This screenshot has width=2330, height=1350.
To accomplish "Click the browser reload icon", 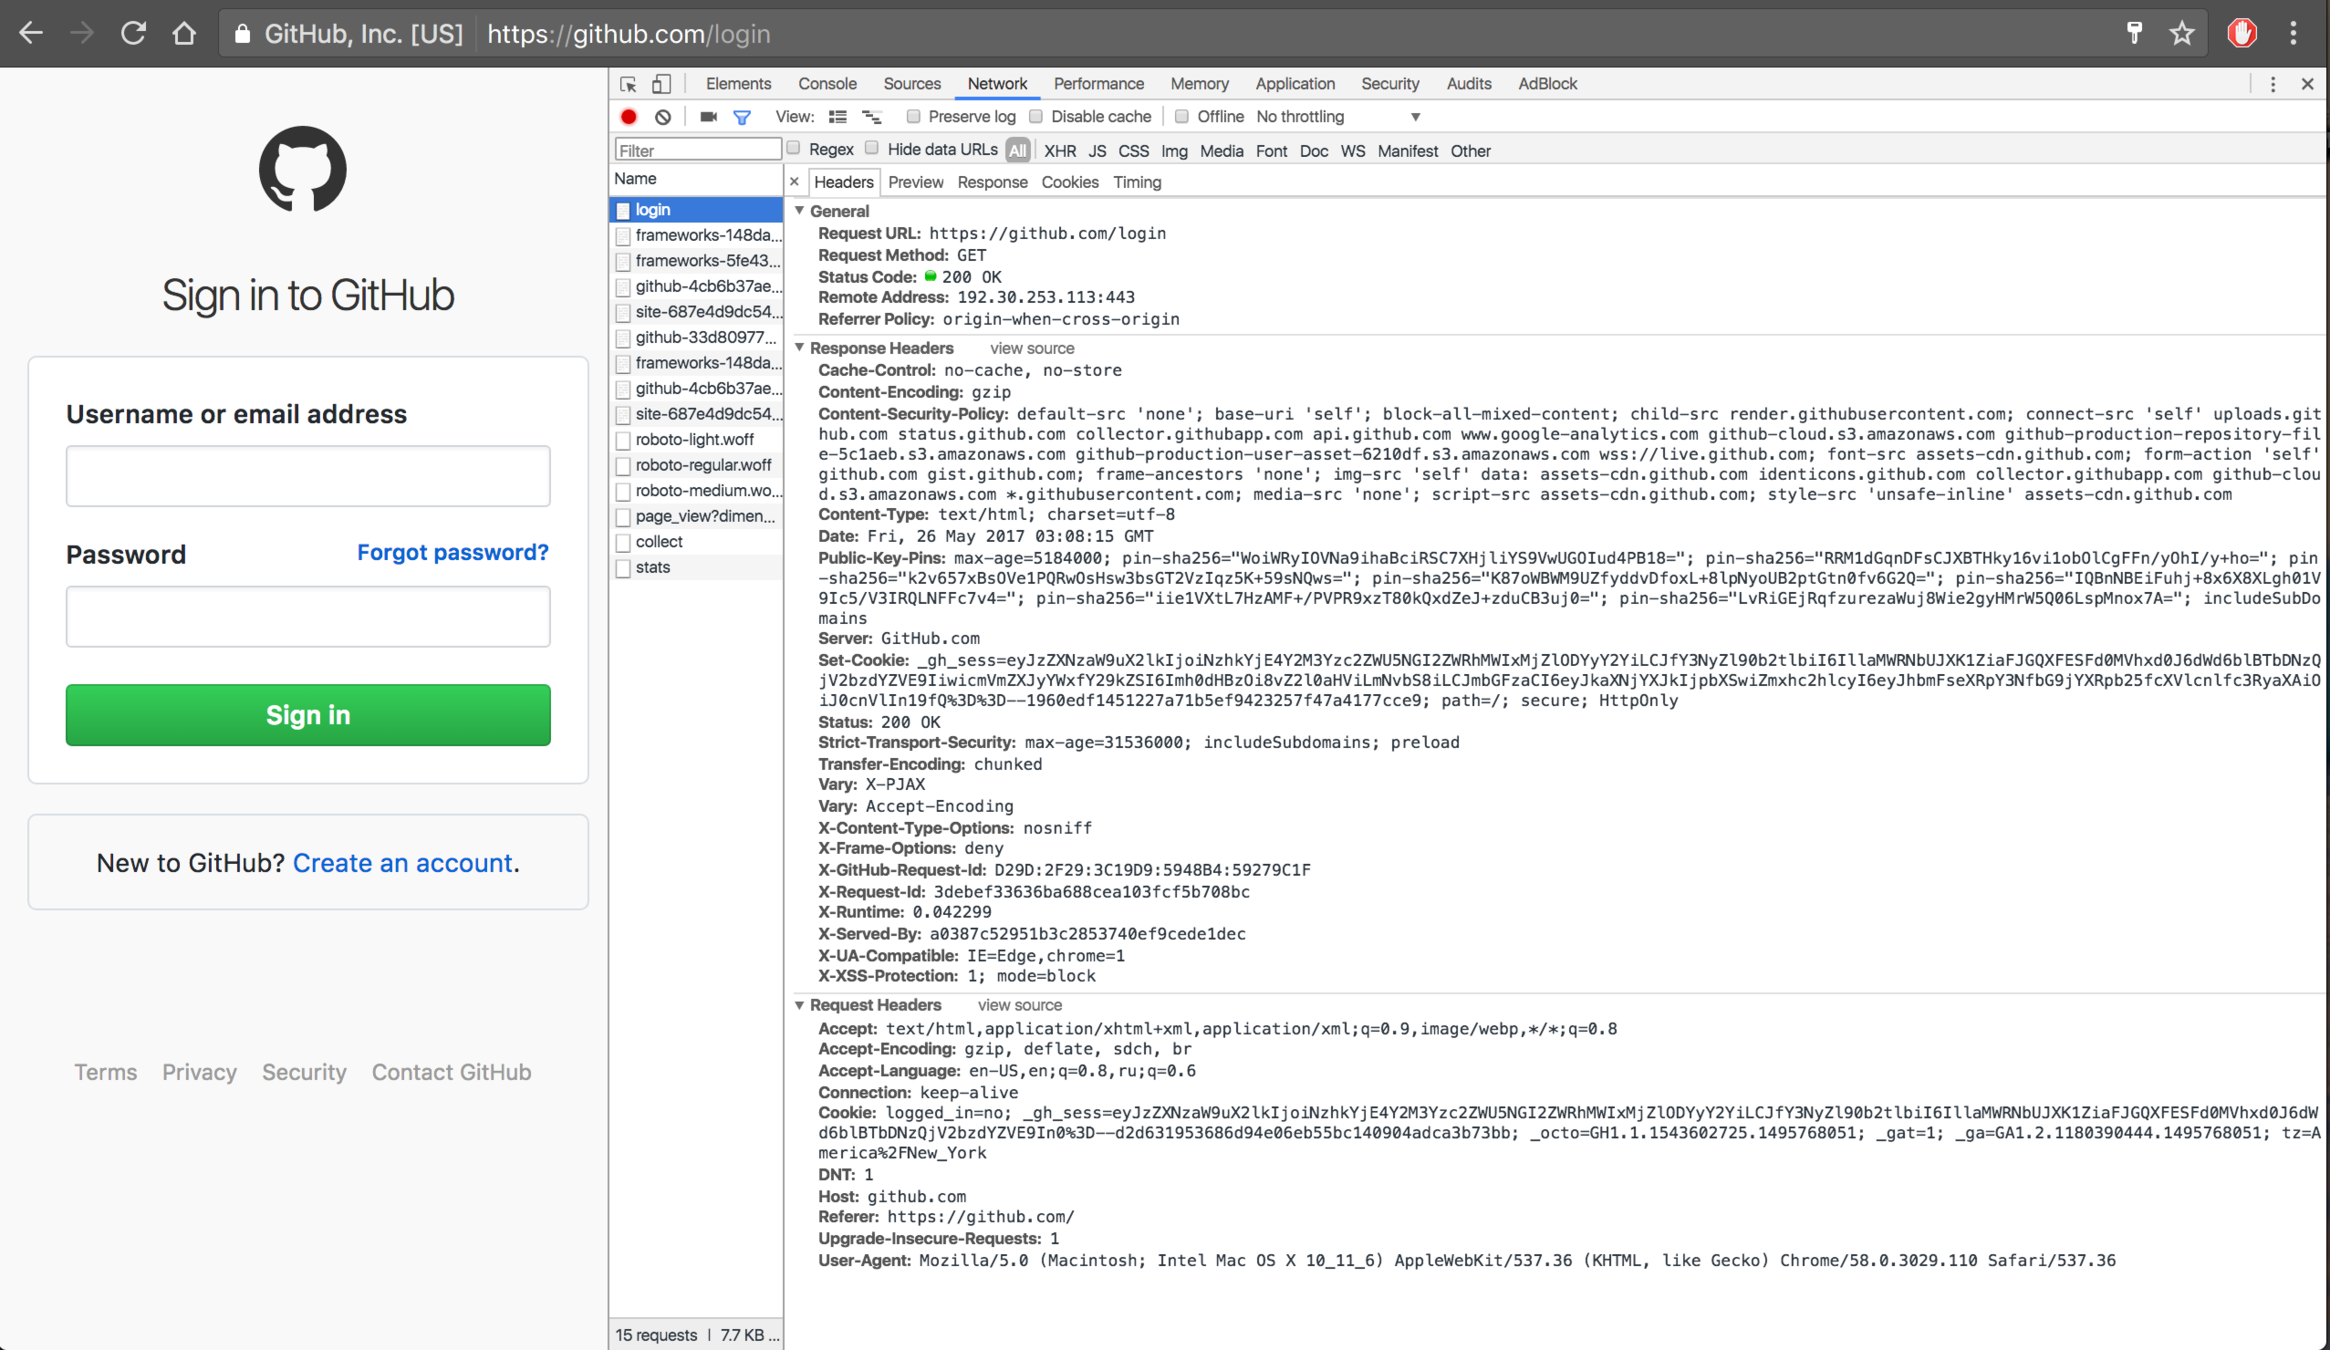I will (x=133, y=34).
